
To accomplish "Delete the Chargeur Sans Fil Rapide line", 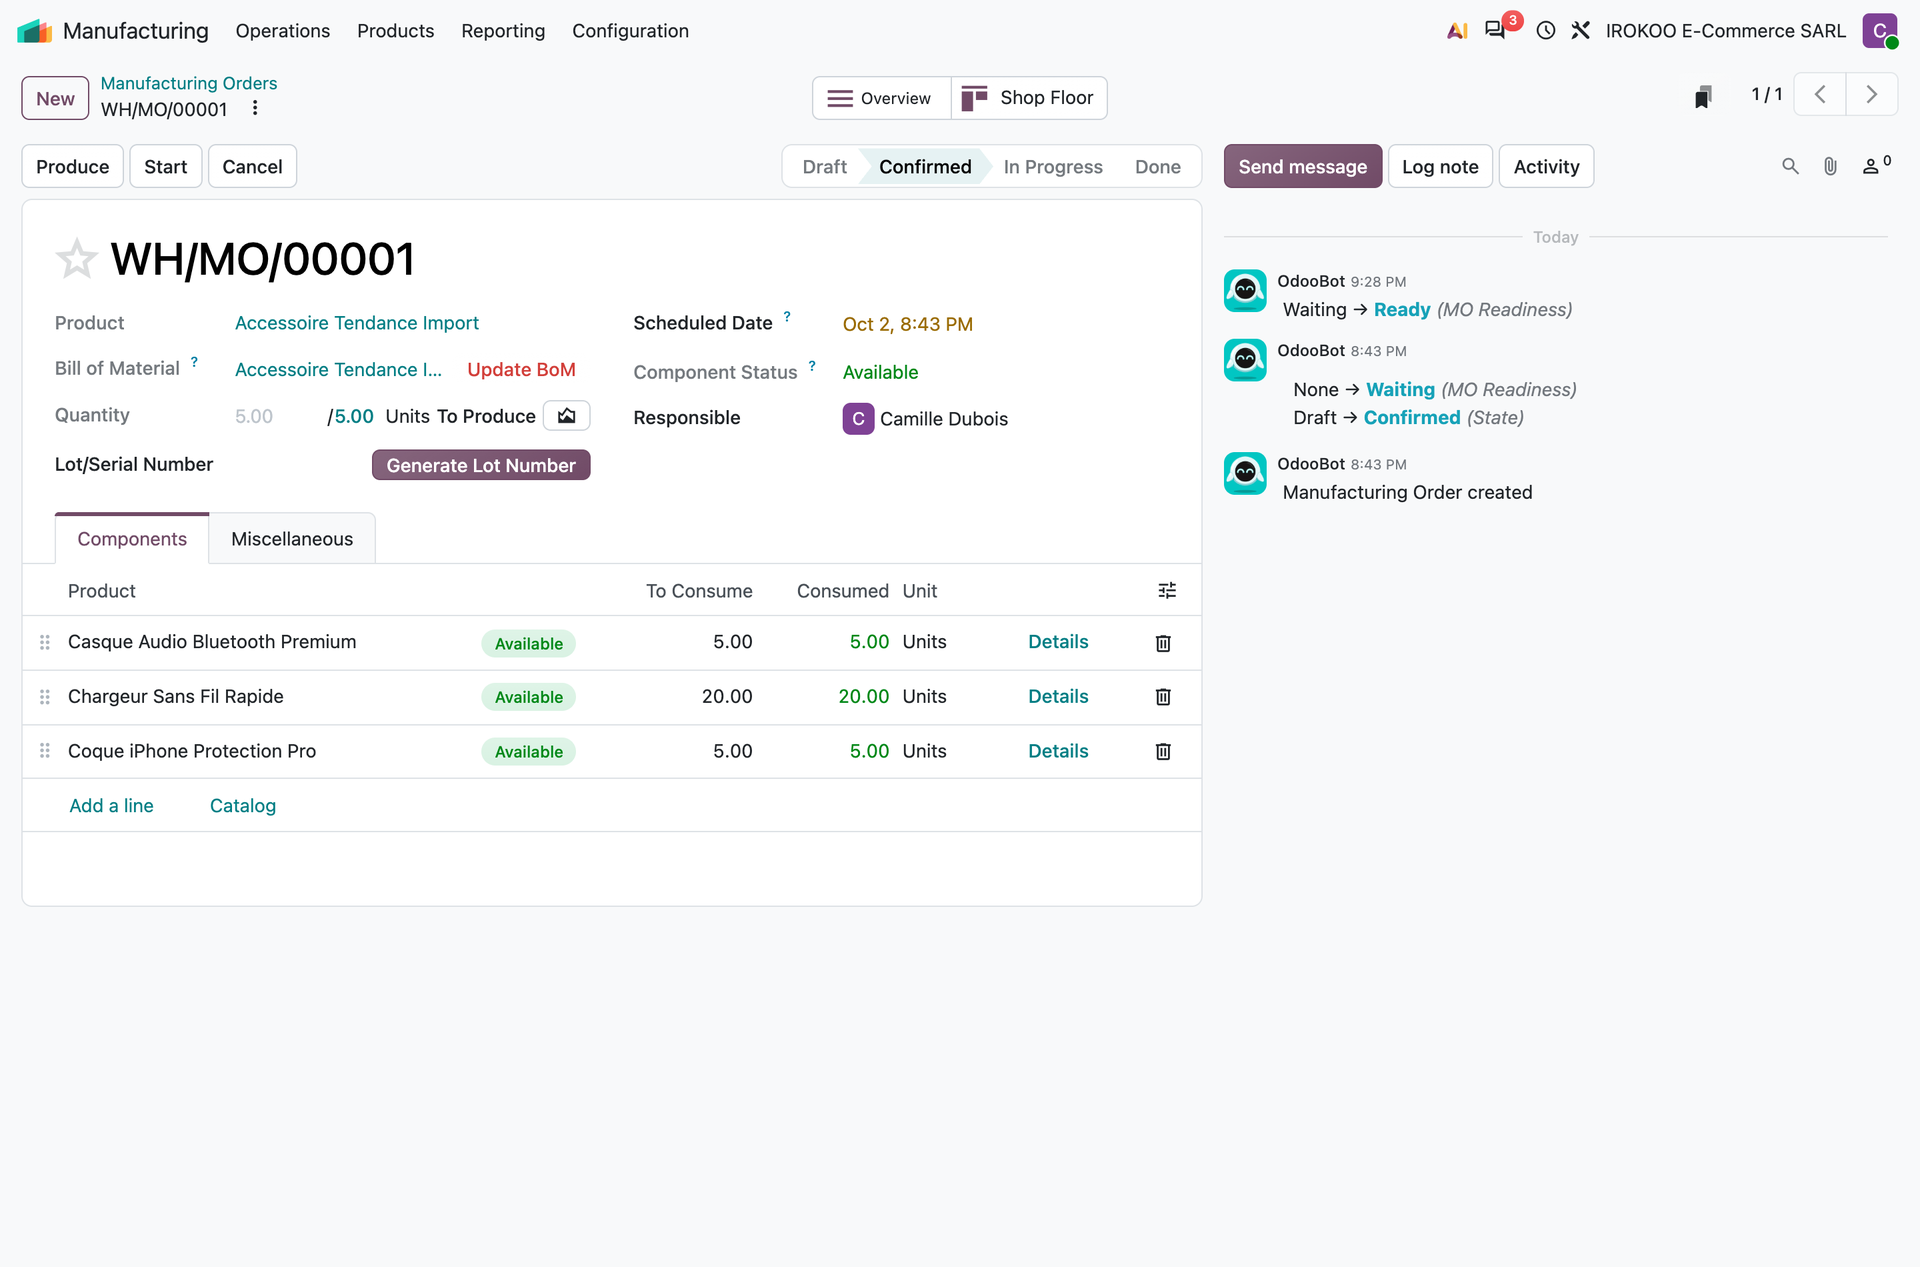I will click(x=1163, y=697).
